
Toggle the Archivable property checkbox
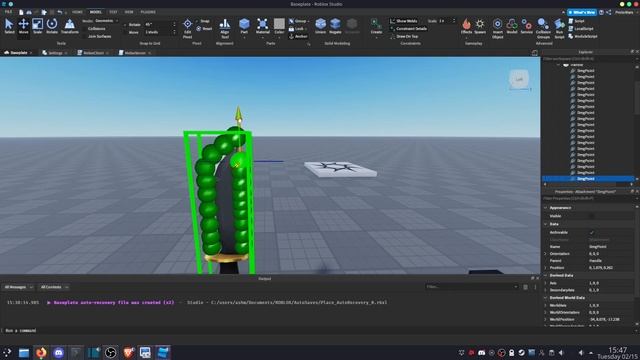[592, 232]
